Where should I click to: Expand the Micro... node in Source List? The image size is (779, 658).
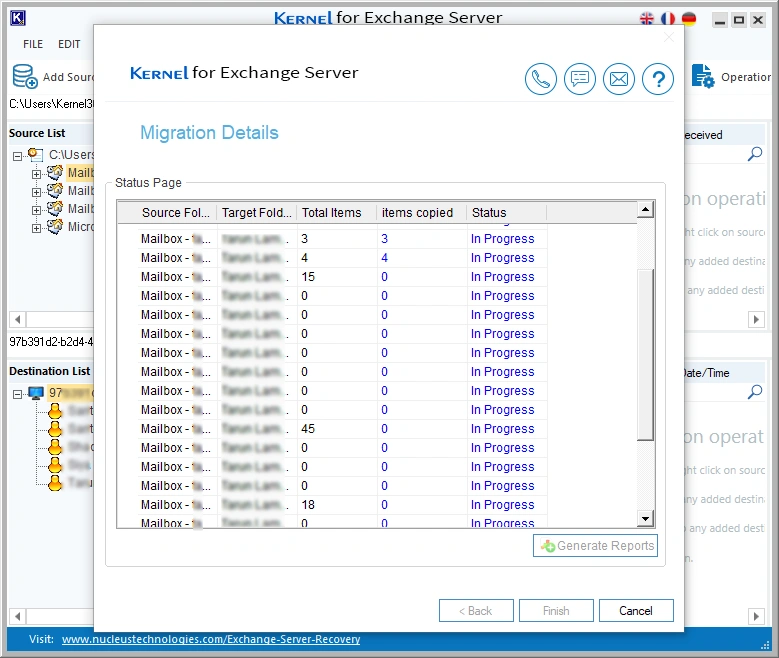(36, 229)
